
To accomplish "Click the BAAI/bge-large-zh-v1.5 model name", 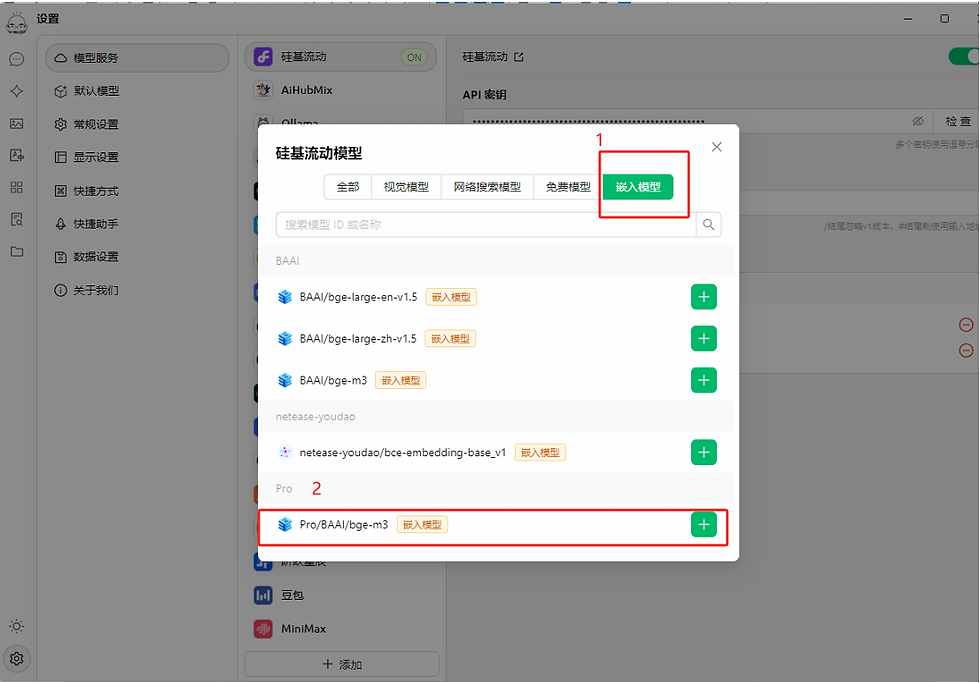I will [x=358, y=338].
